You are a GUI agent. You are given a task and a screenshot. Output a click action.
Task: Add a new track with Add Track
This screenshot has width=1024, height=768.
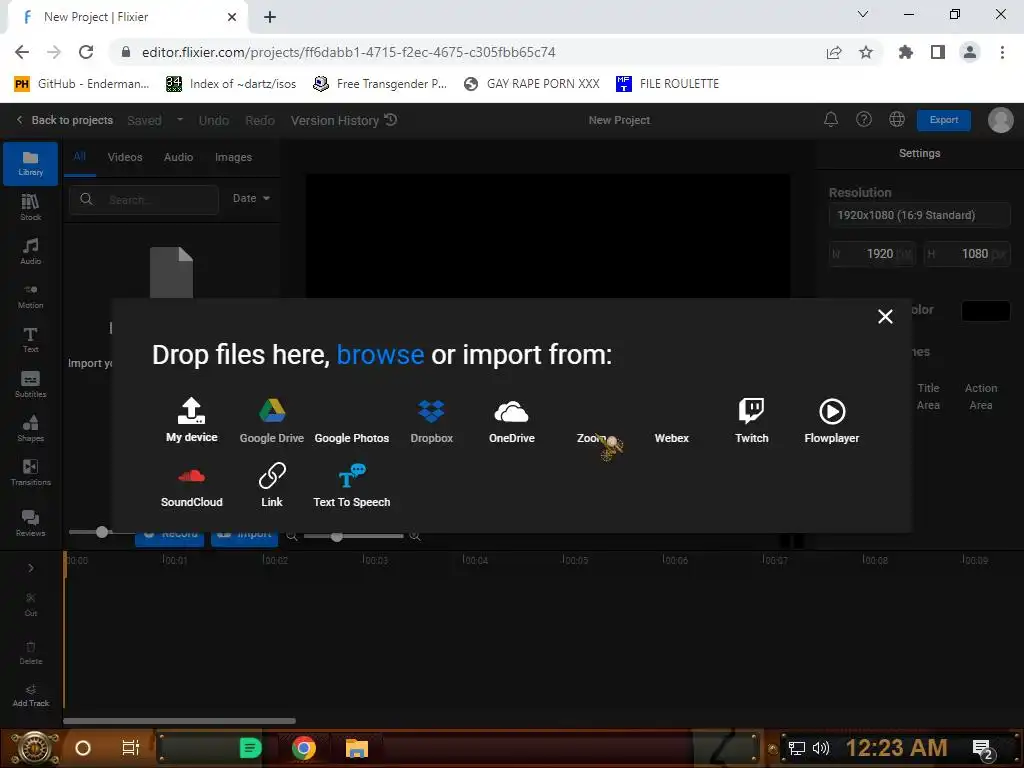tap(31, 696)
